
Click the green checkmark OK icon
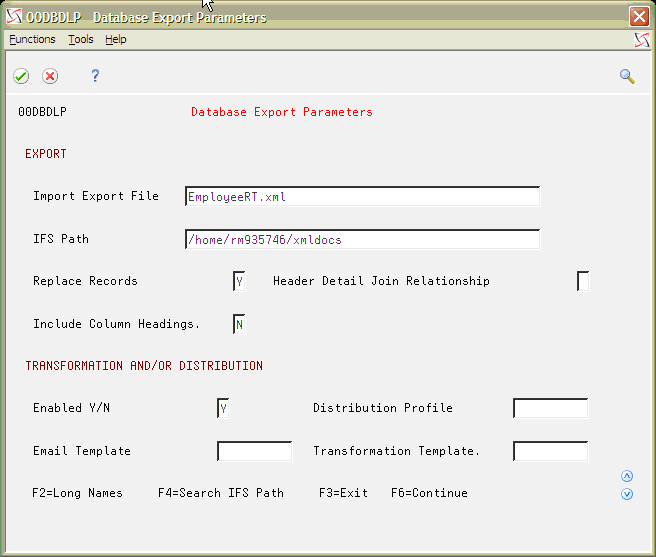tap(21, 76)
